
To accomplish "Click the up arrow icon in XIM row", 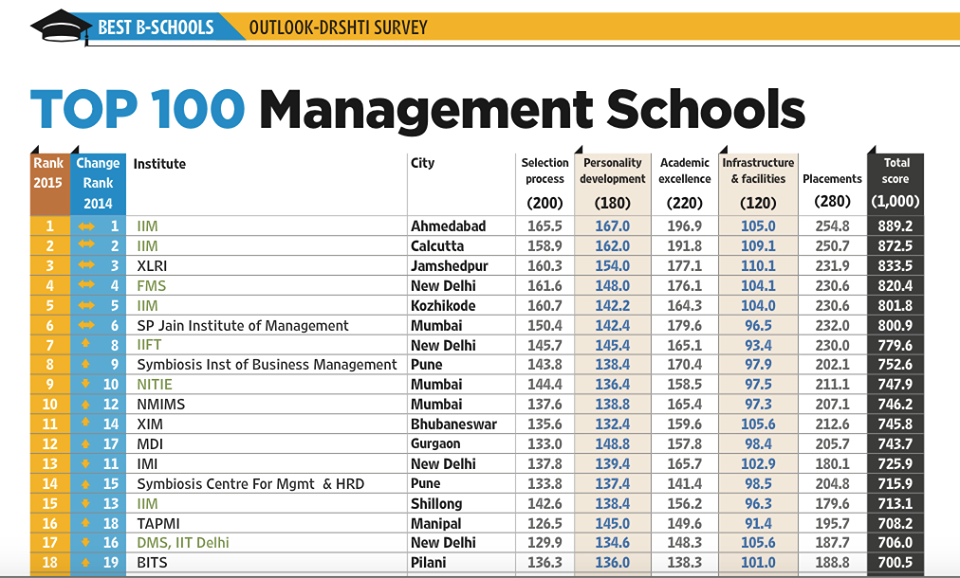I will (86, 422).
